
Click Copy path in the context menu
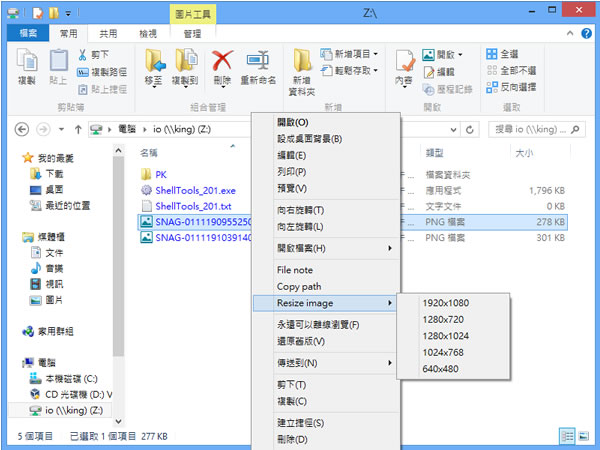[x=327, y=286]
